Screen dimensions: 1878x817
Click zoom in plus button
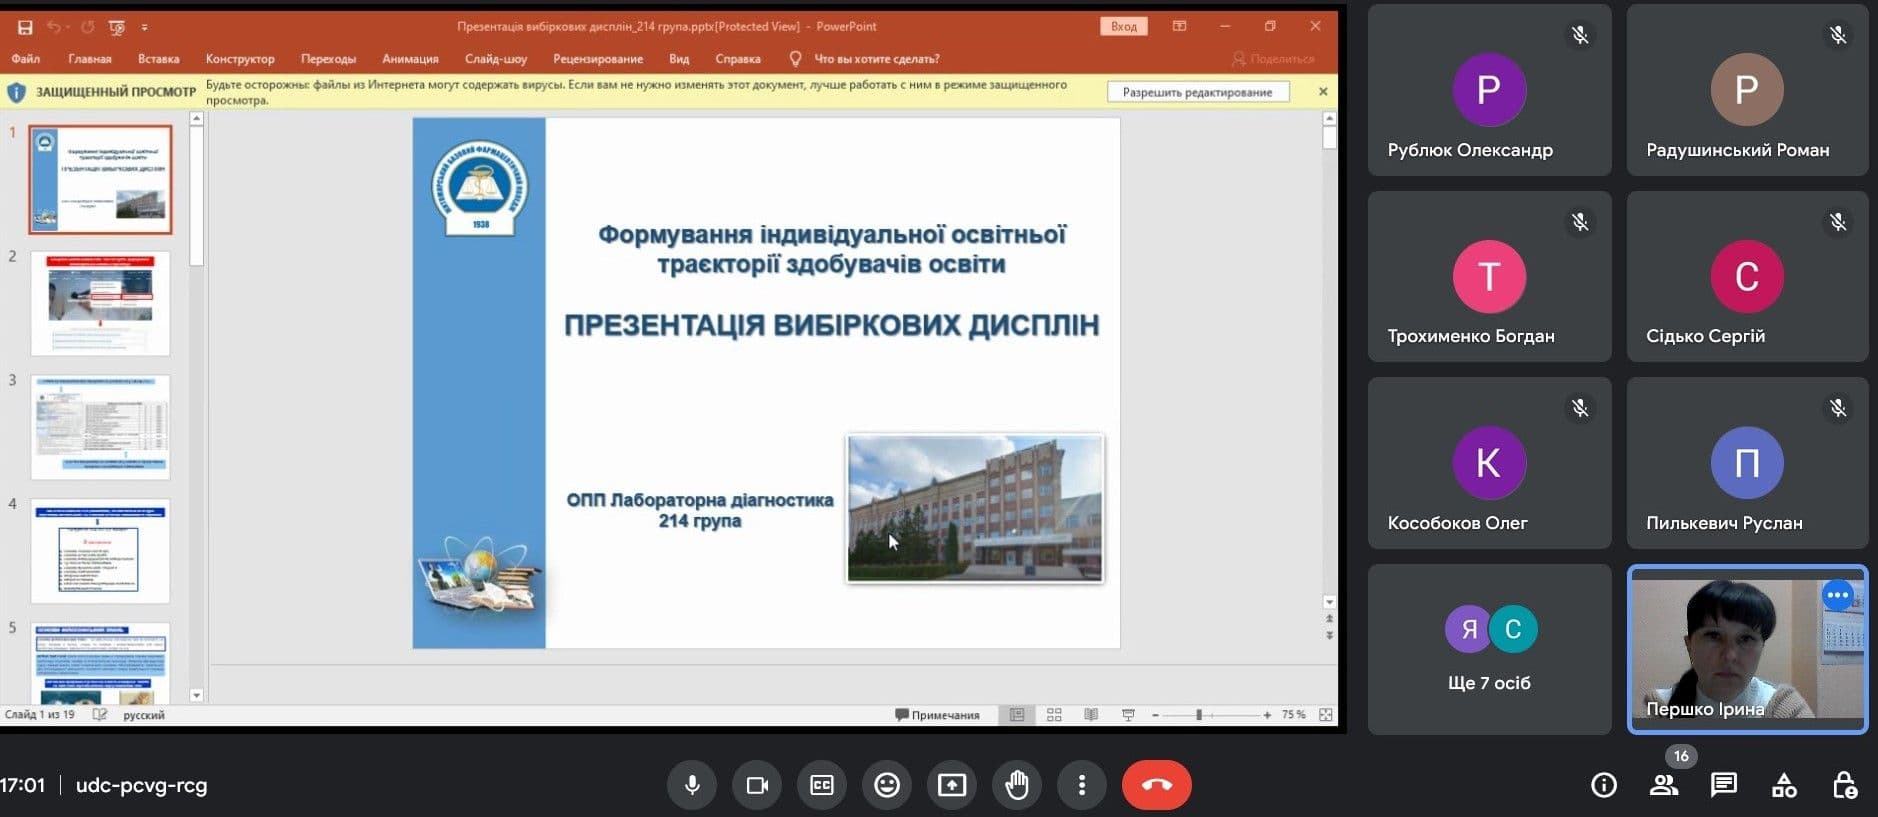click(1267, 715)
